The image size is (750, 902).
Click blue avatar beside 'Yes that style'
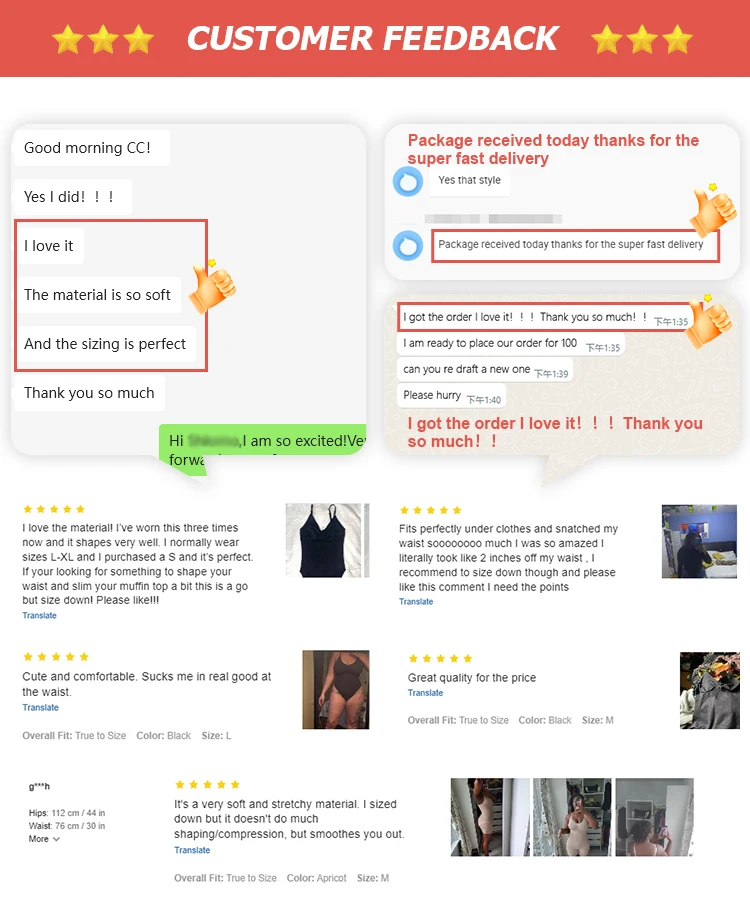coord(408,181)
